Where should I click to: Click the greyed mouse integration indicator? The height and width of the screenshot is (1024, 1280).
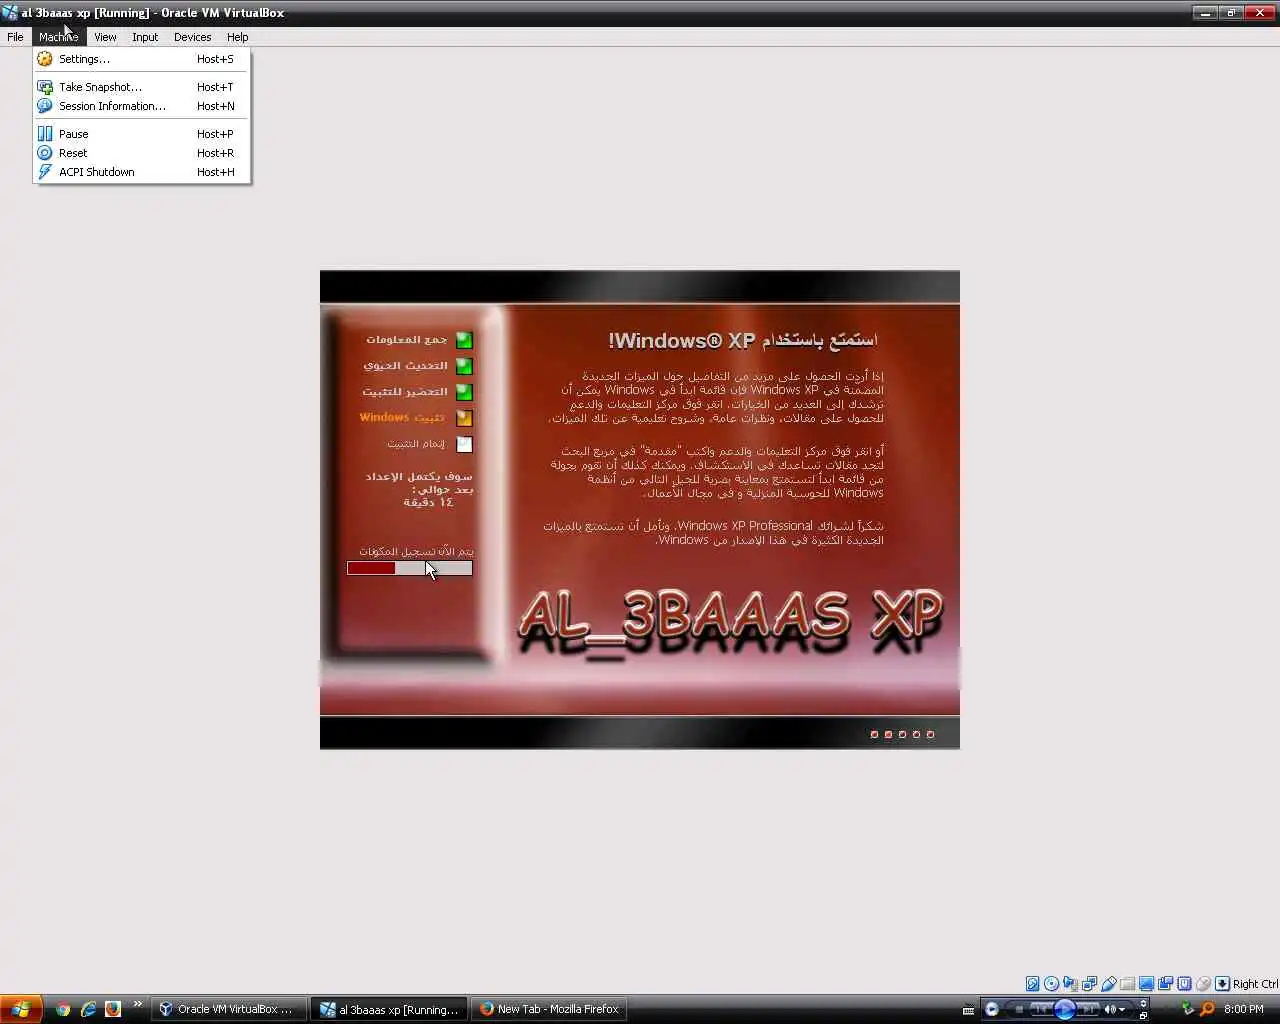[1203, 984]
